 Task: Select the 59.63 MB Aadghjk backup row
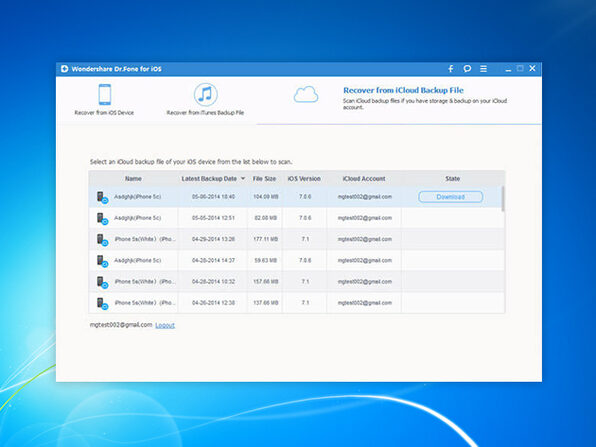click(x=296, y=260)
